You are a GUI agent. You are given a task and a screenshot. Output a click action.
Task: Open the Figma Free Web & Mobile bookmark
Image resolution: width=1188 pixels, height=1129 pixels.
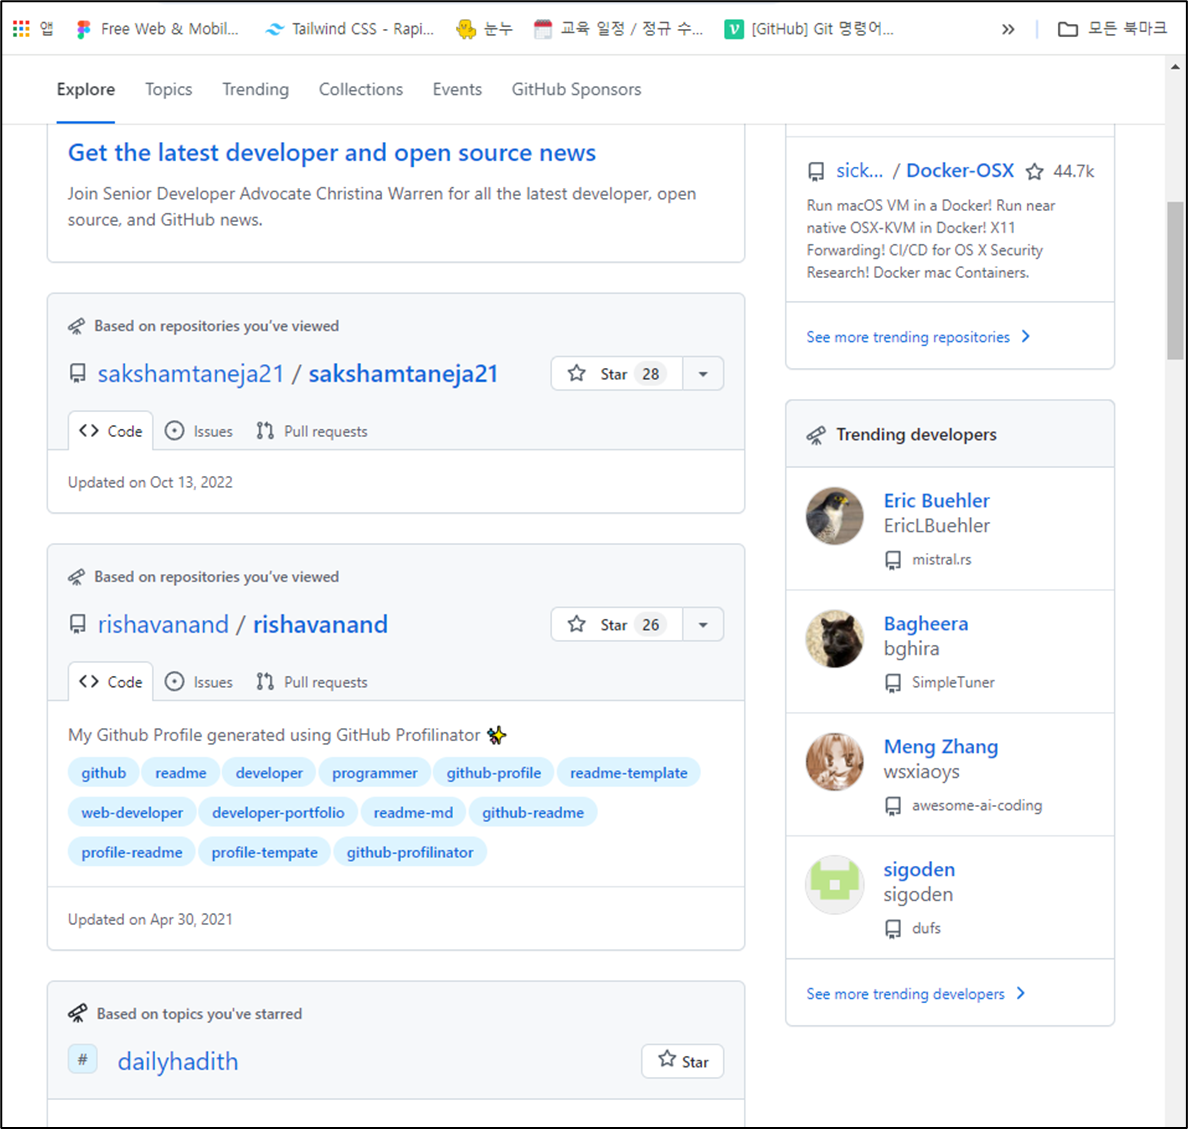[x=158, y=29]
